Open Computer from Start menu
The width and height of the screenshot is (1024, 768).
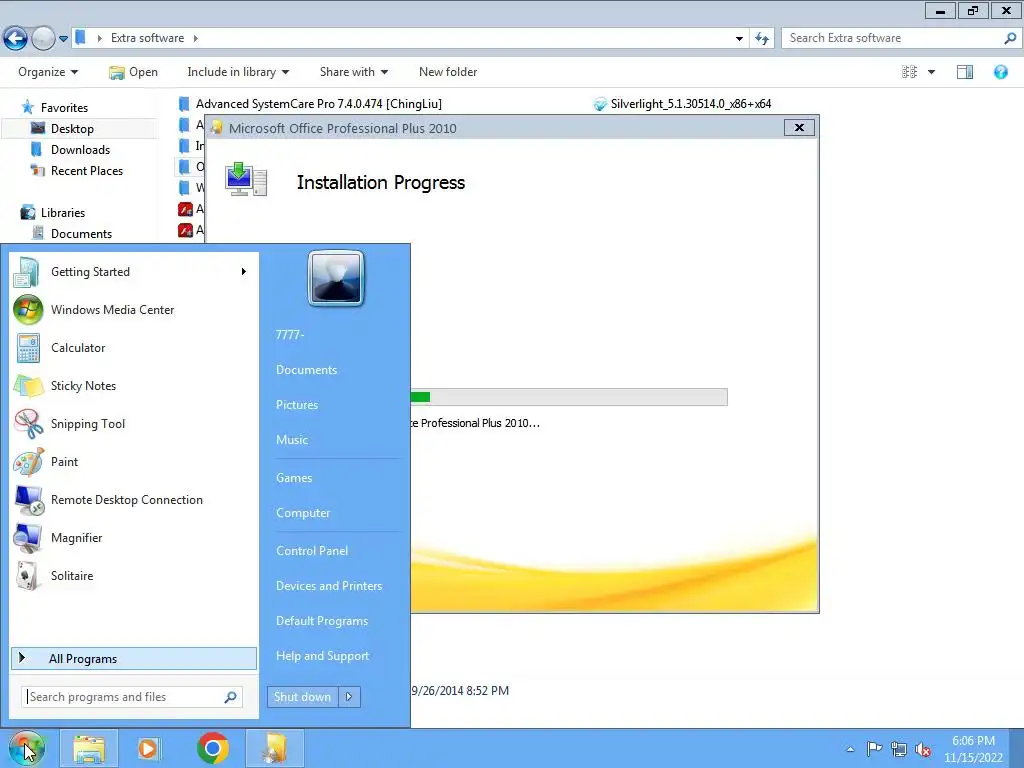(x=303, y=513)
